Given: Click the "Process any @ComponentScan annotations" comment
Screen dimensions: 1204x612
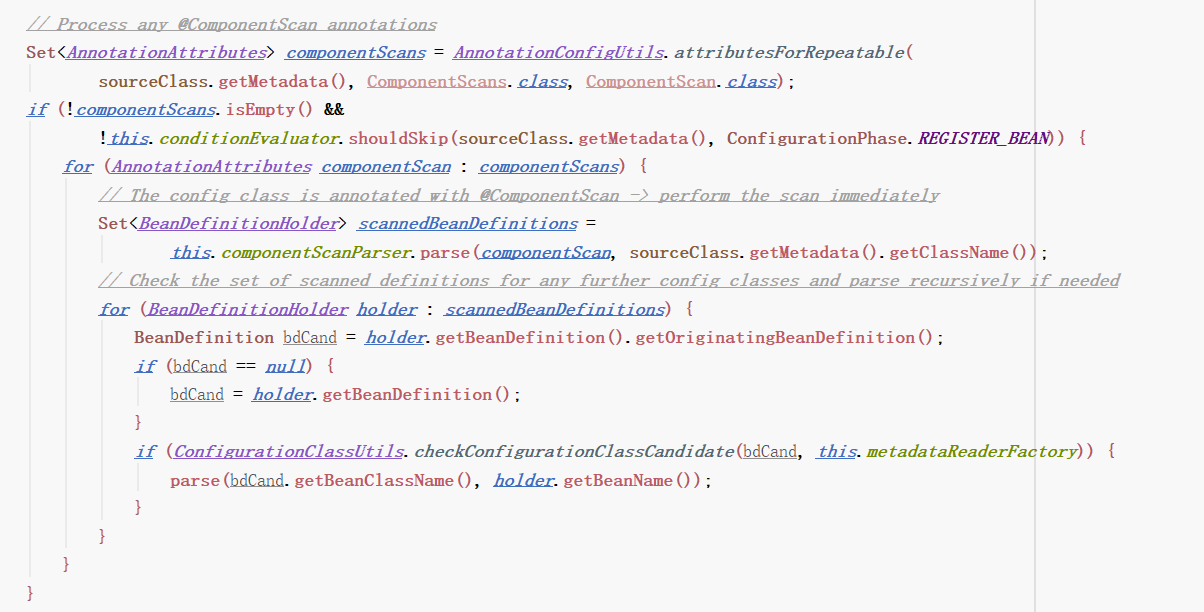Looking at the screenshot, I should coord(231,24).
